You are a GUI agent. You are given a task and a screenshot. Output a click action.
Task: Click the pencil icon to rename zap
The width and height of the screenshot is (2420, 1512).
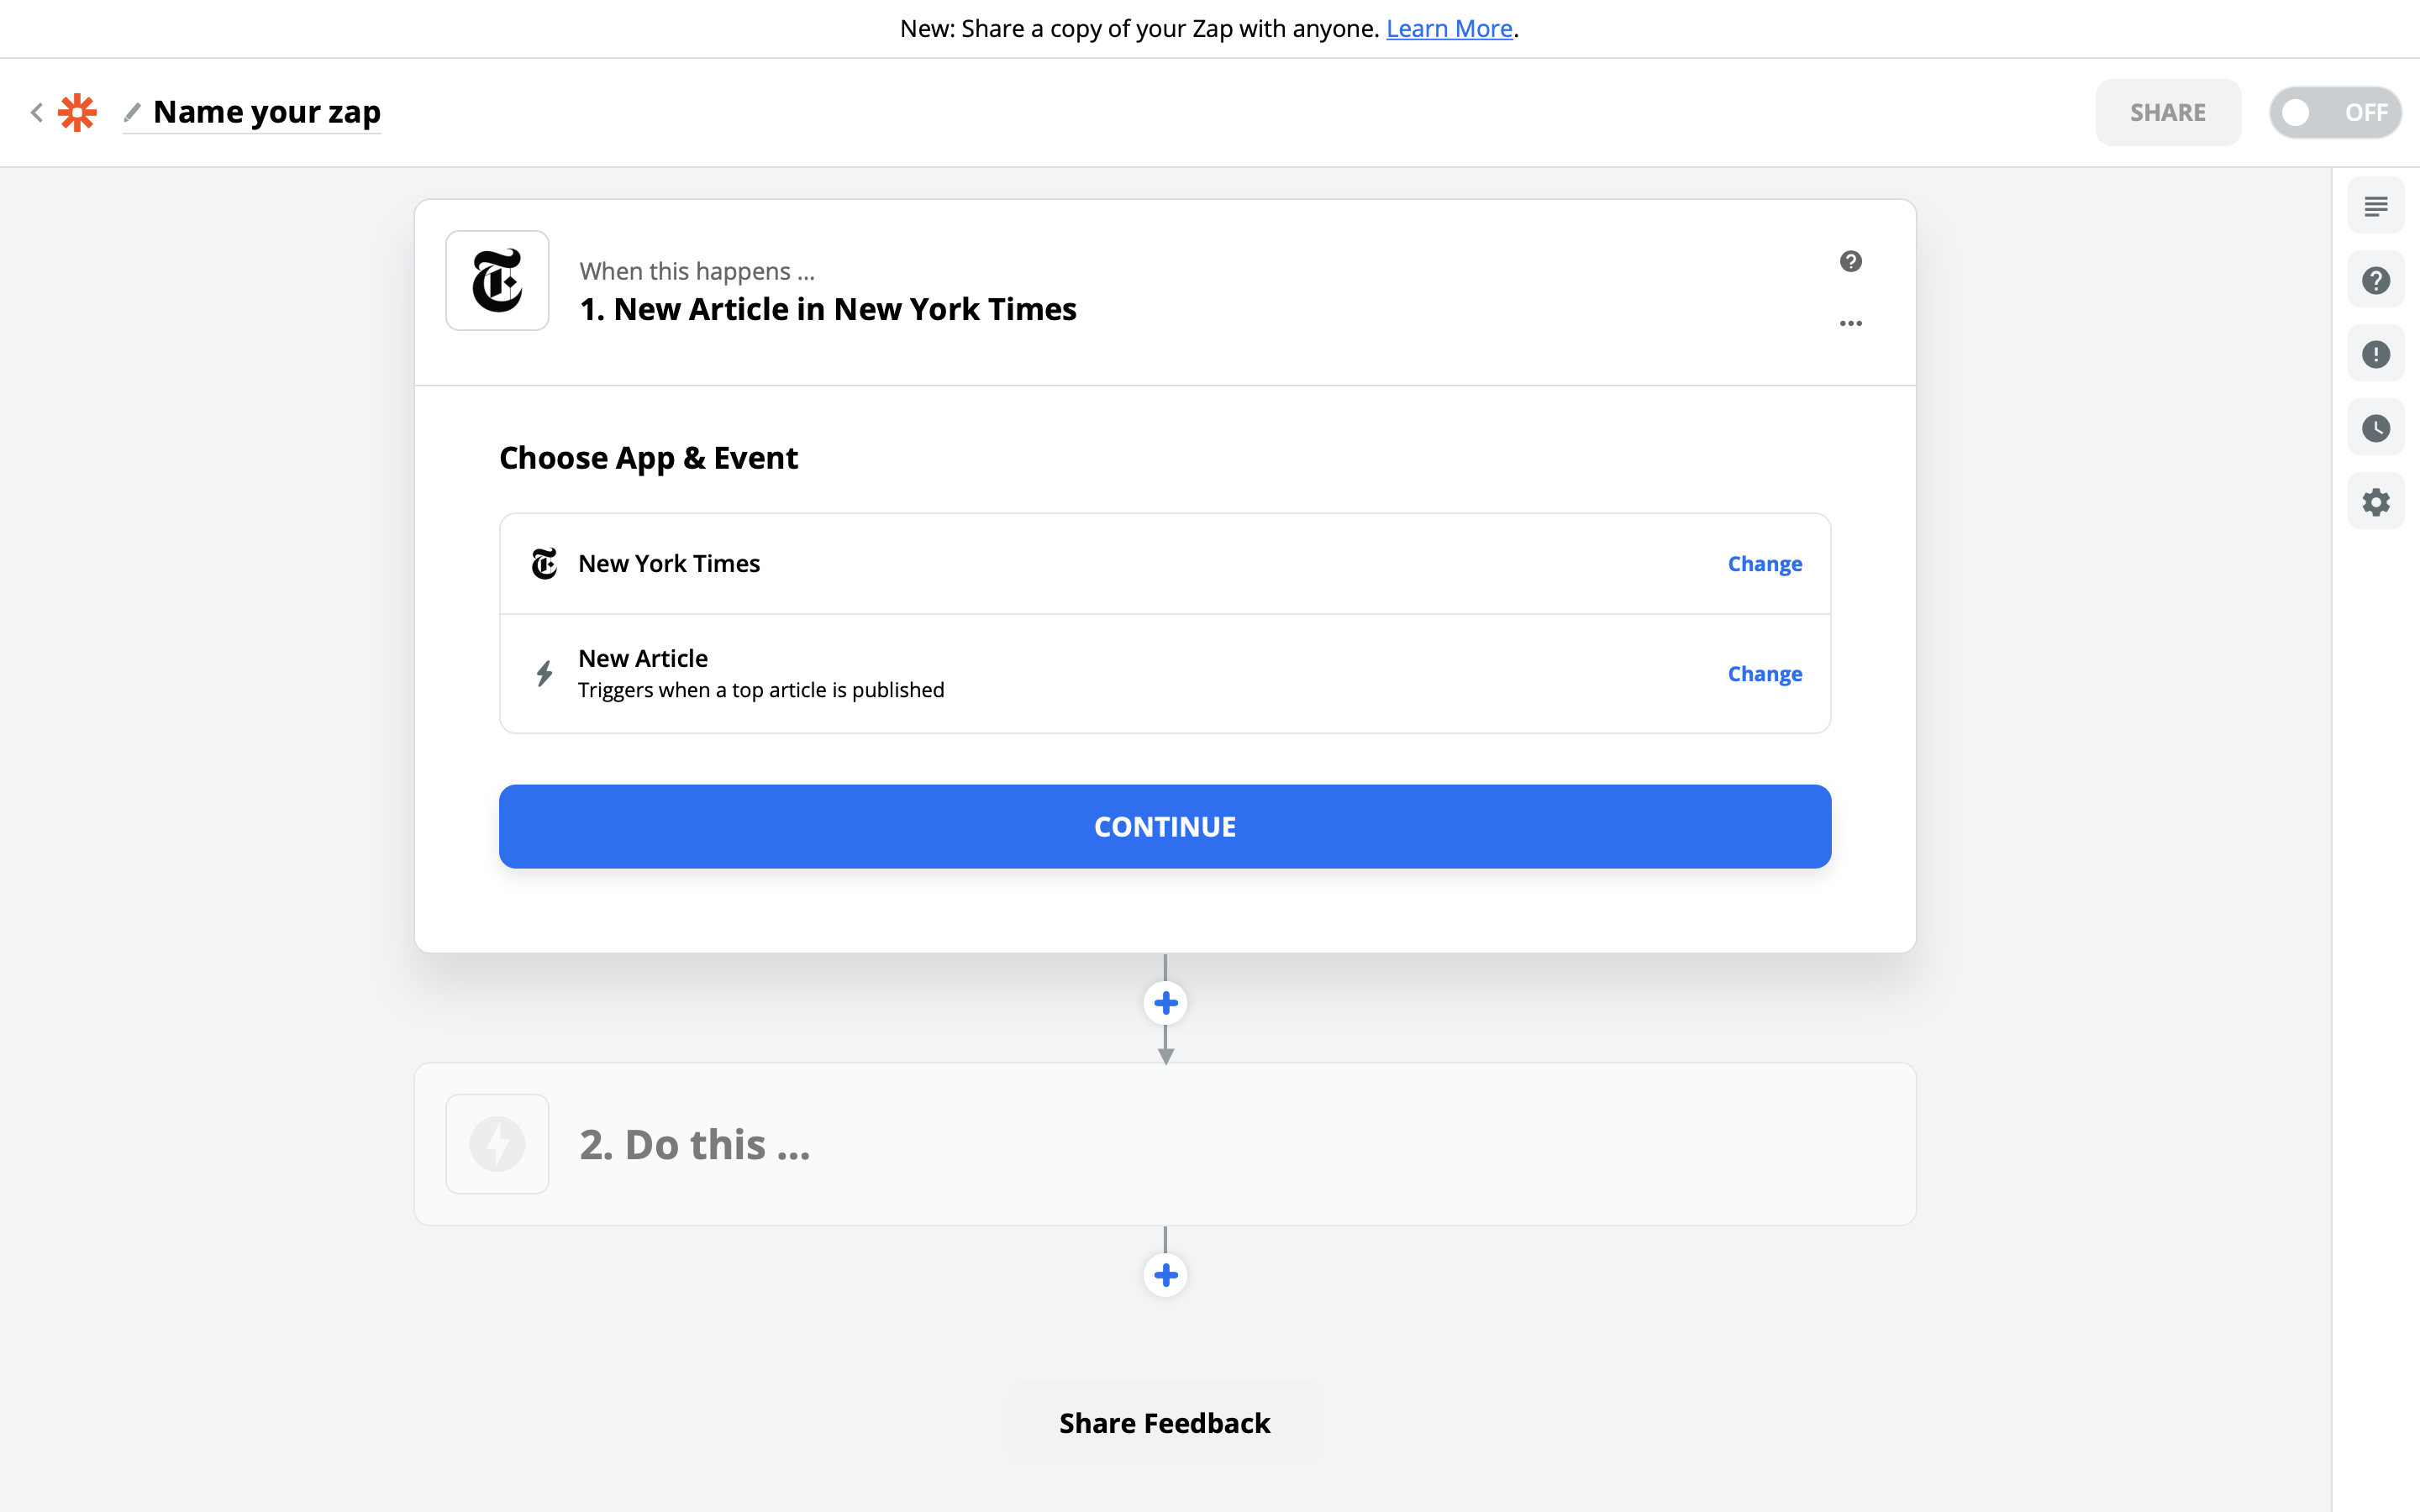click(132, 111)
